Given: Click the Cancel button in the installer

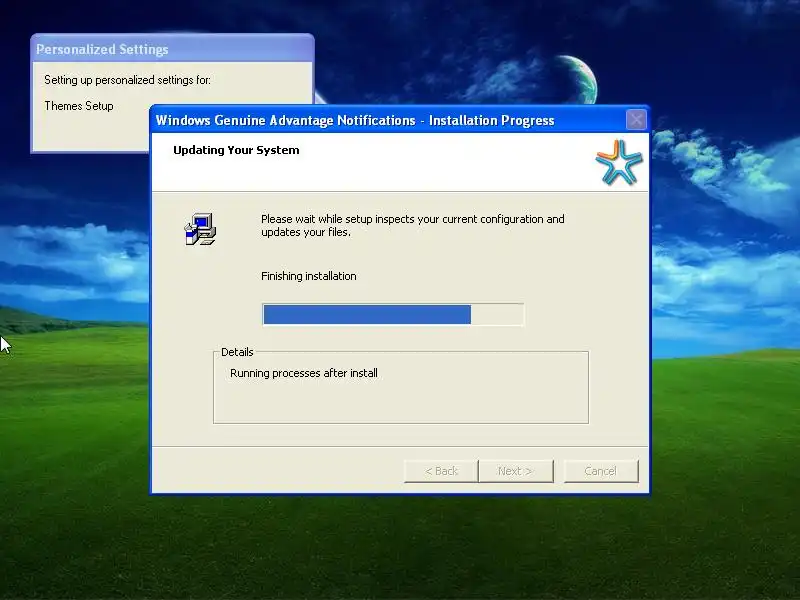Looking at the screenshot, I should [x=601, y=471].
